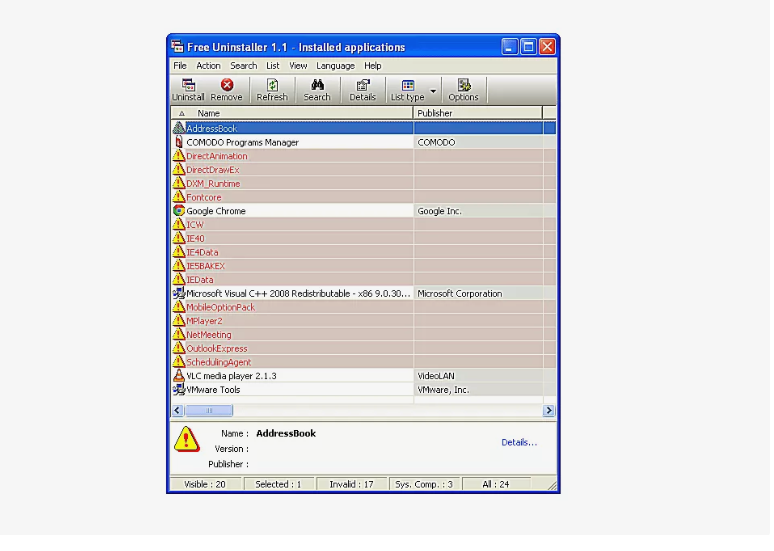Open the List menu
Viewport: 774px width, 551px height.
[x=272, y=66]
